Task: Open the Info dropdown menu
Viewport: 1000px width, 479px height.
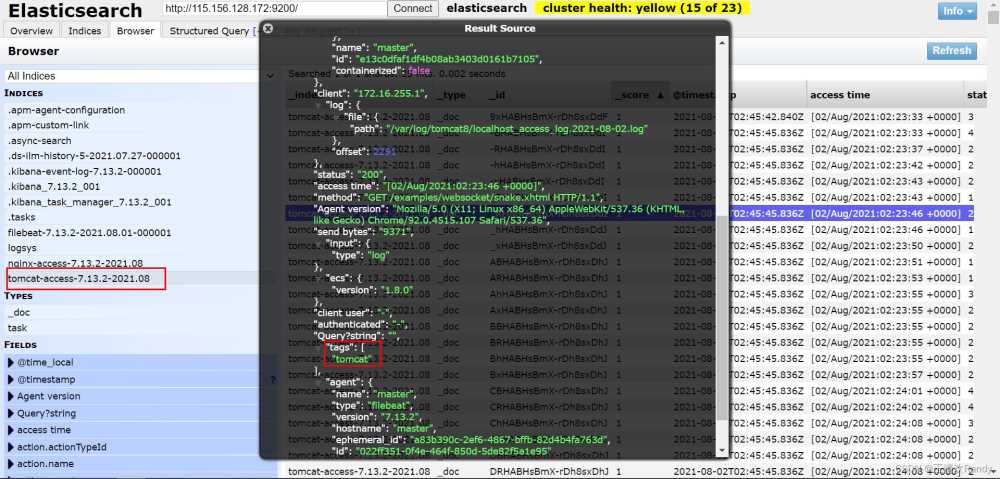Action: (957, 11)
